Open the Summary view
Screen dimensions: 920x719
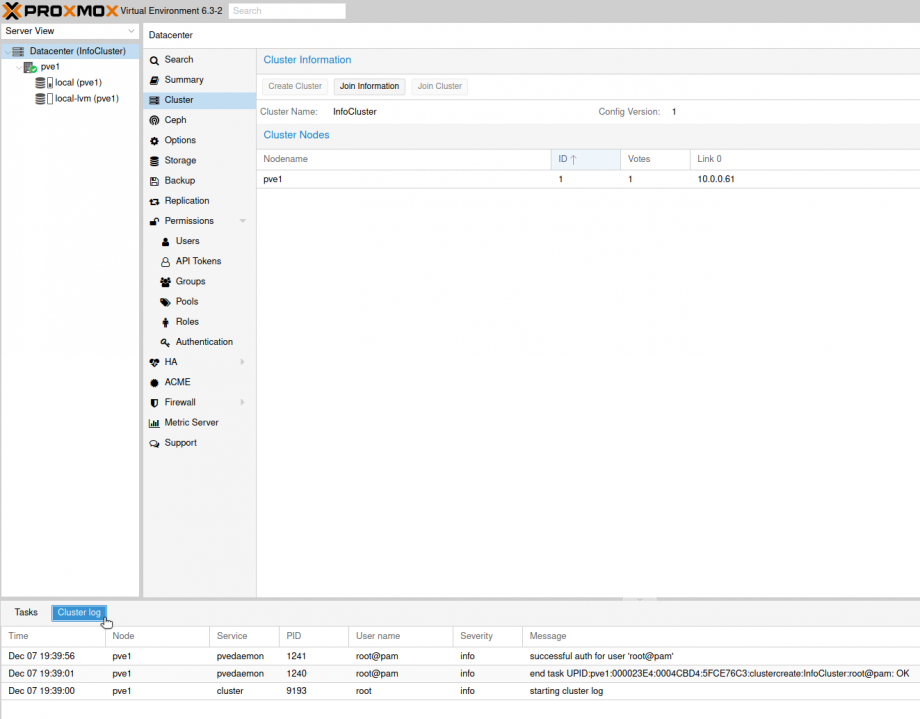180,80
